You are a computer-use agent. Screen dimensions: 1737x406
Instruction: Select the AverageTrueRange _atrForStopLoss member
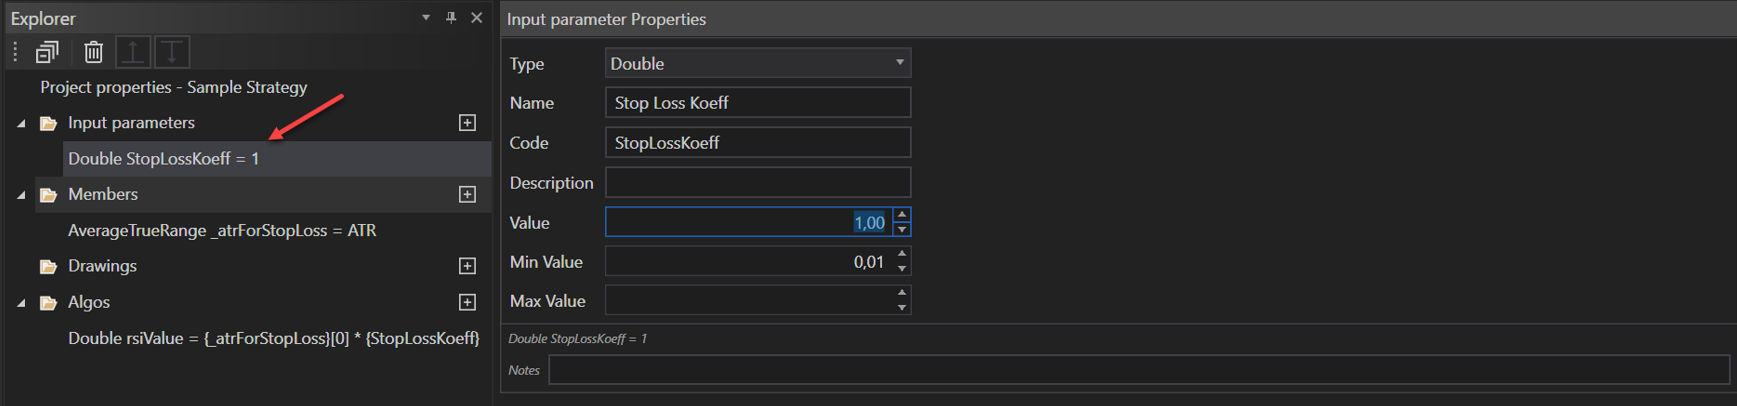click(x=222, y=231)
